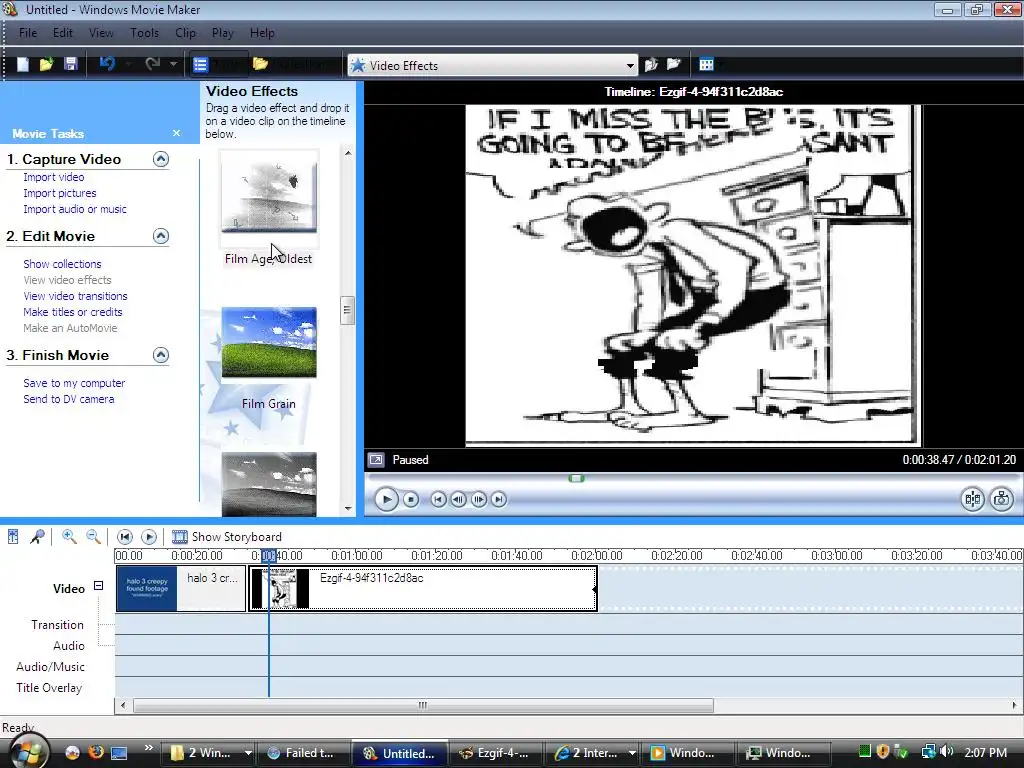The height and width of the screenshot is (768, 1024).
Task: Open the undo history dropdown arrow
Action: (x=129, y=64)
